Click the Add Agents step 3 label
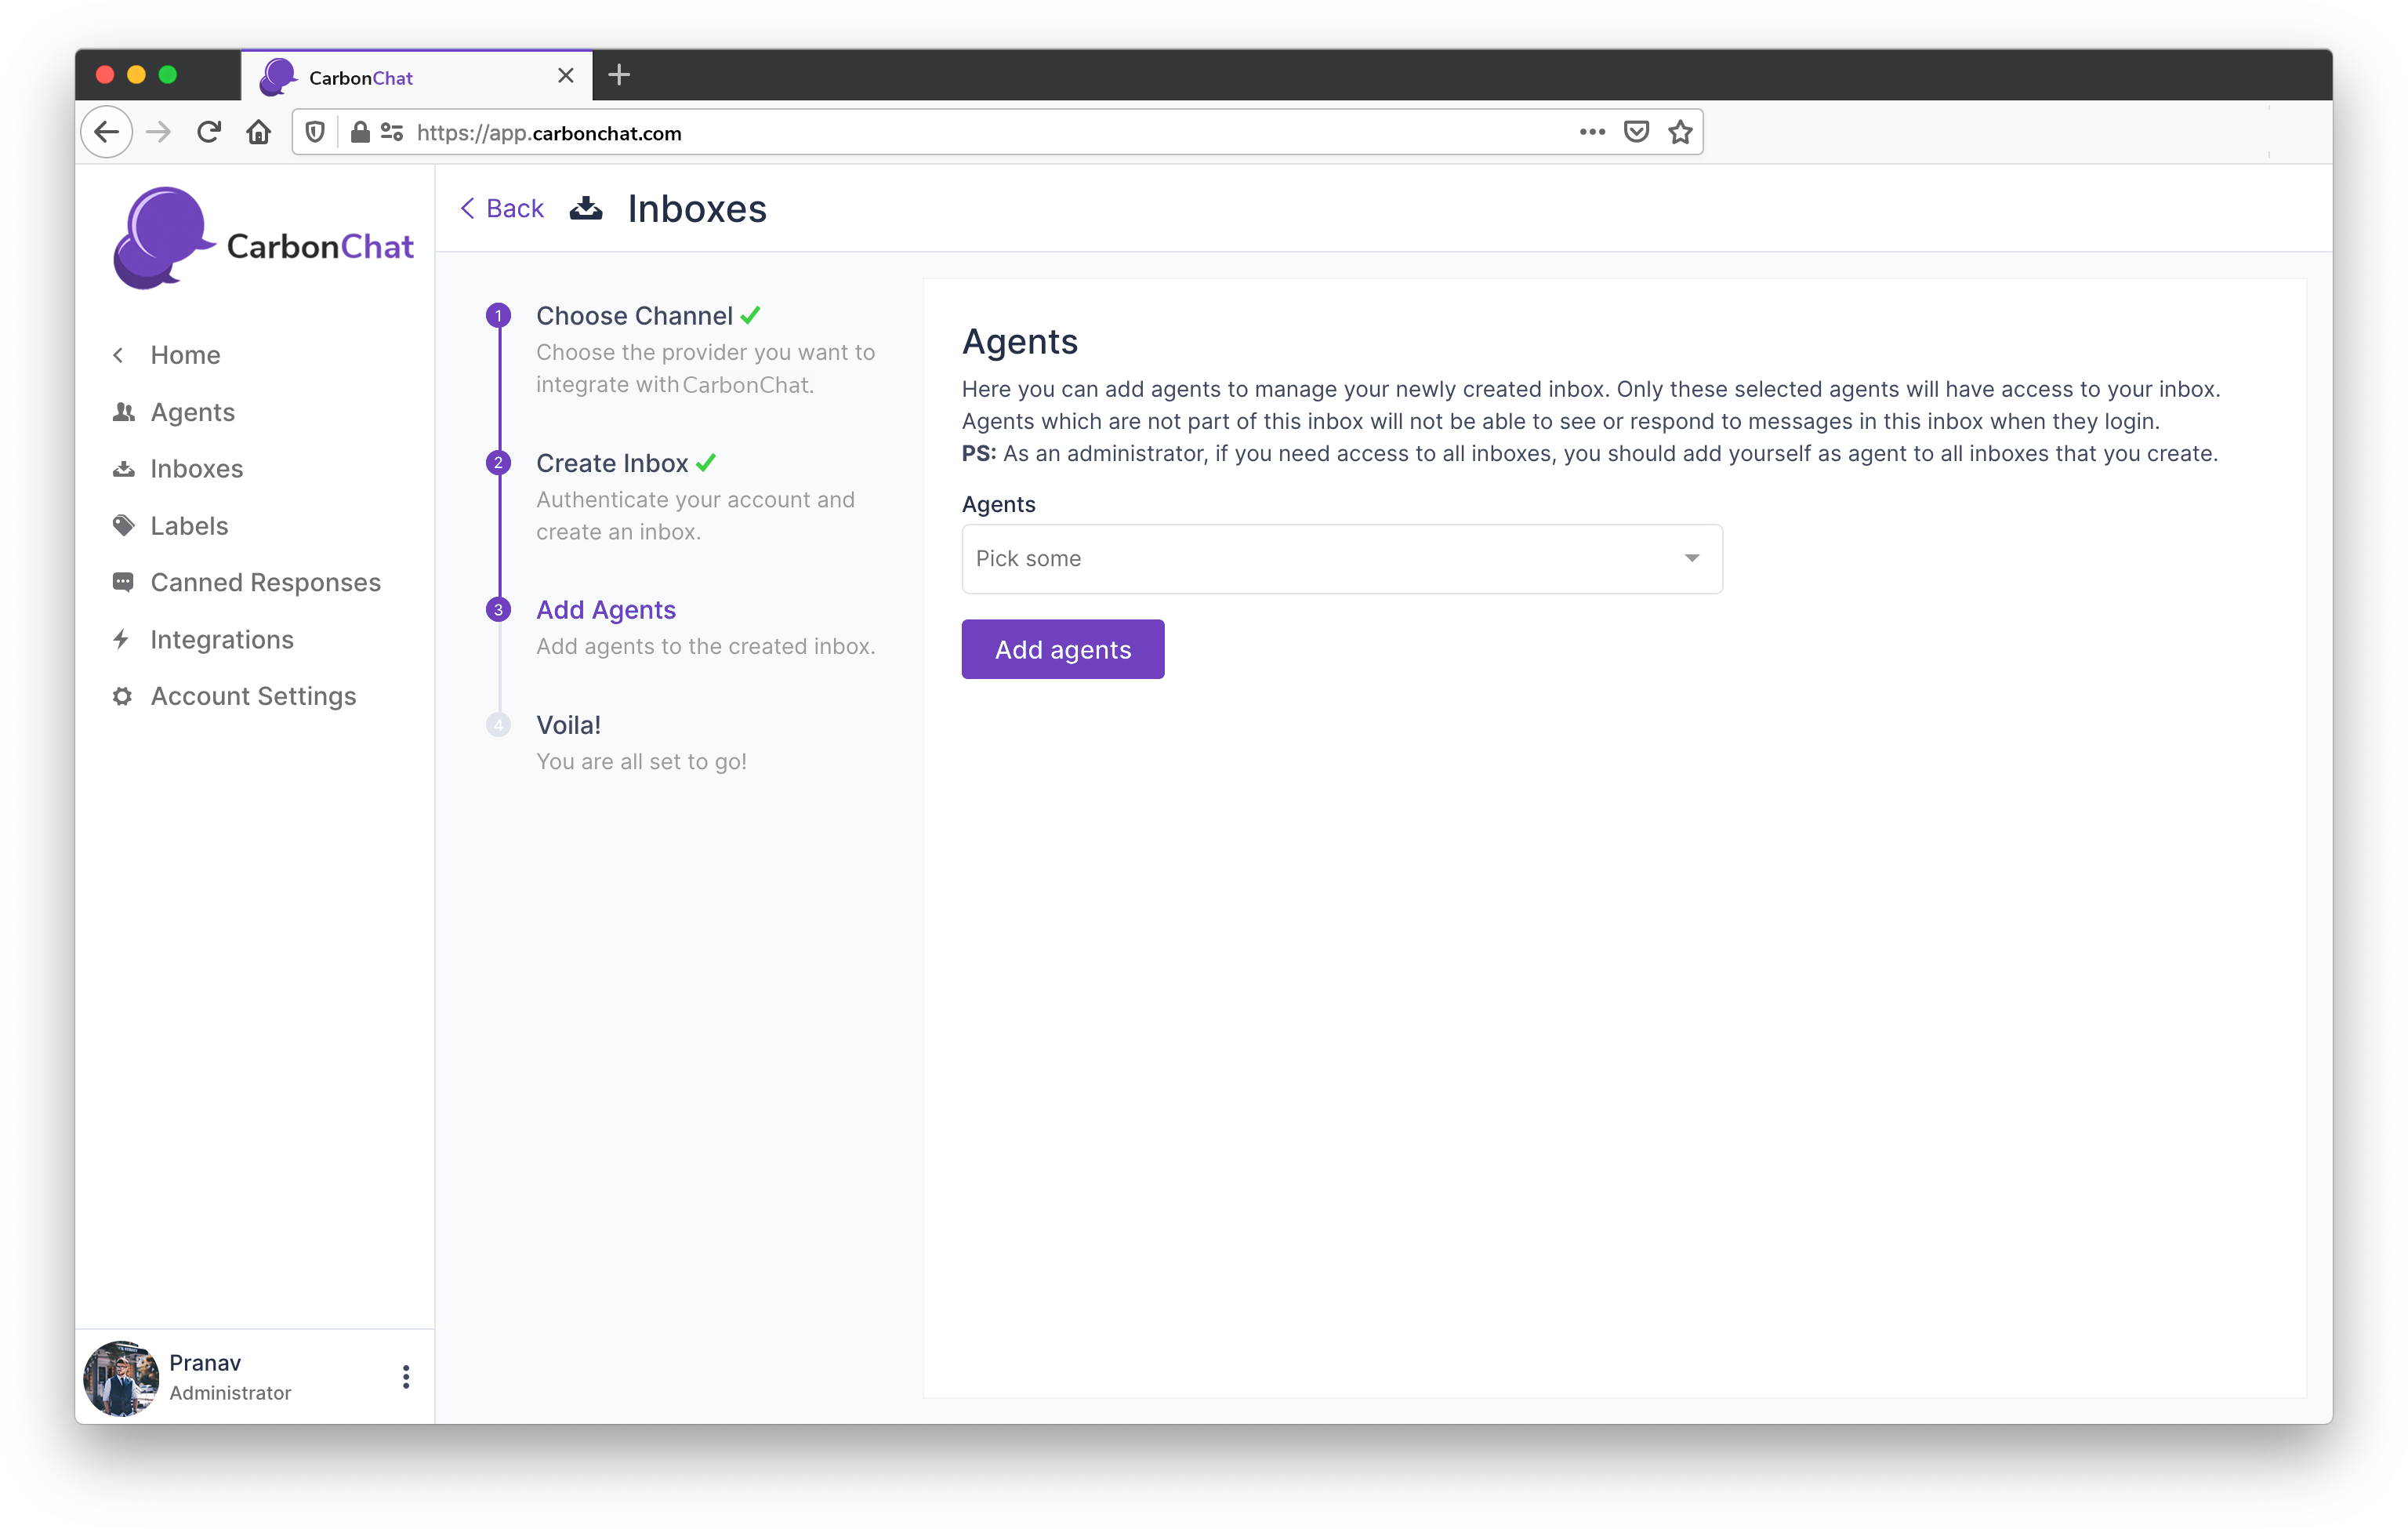This screenshot has width=2408, height=1529. point(606,609)
